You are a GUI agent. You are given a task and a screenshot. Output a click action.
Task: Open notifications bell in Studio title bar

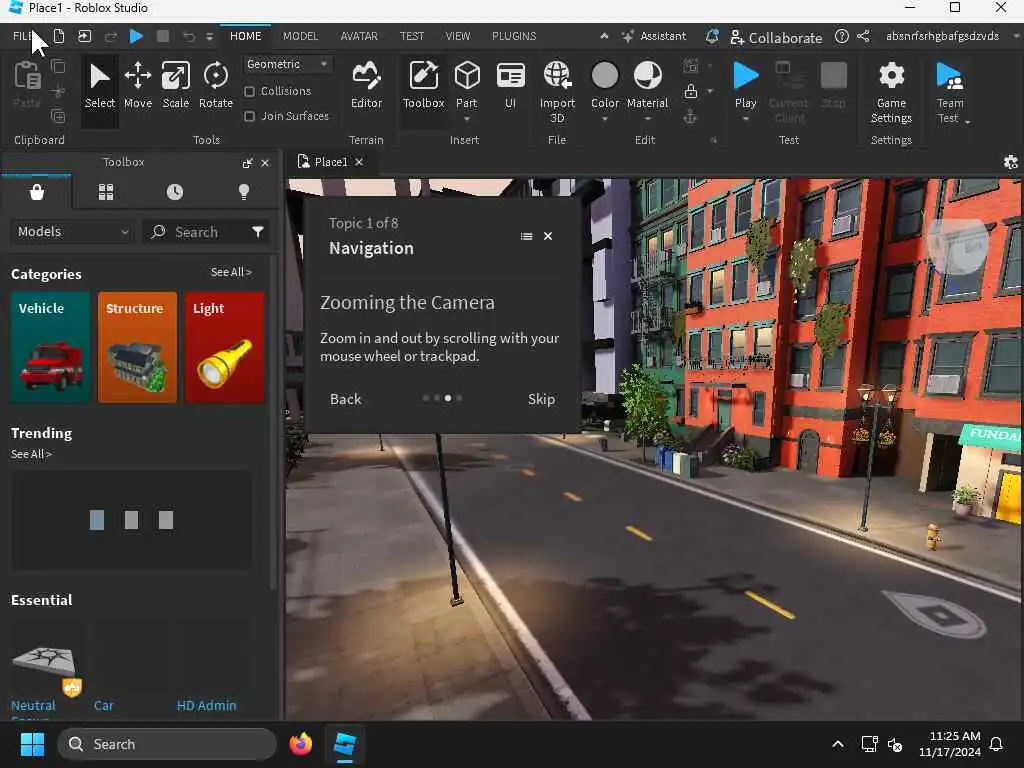pyautogui.click(x=712, y=37)
